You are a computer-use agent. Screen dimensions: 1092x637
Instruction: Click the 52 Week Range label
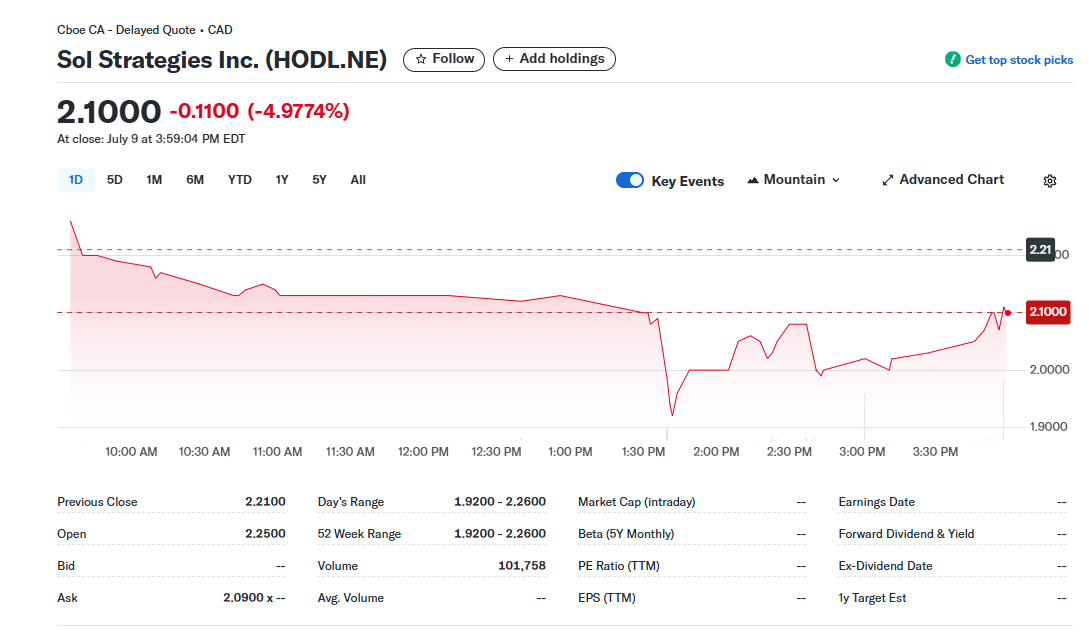359,534
